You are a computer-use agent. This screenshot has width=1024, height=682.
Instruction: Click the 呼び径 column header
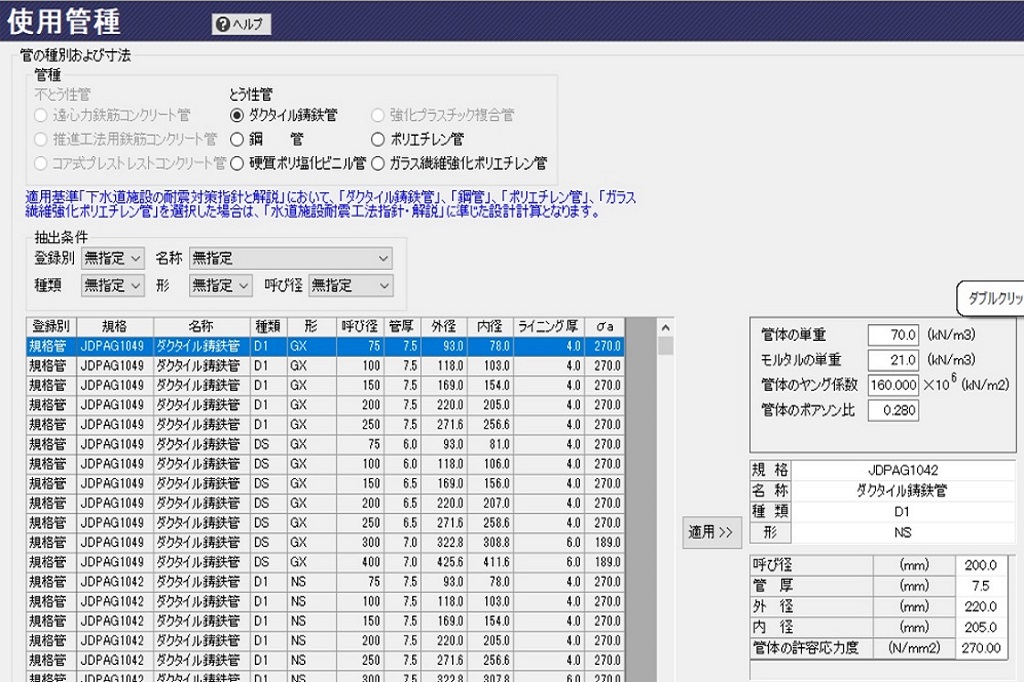[359, 327]
